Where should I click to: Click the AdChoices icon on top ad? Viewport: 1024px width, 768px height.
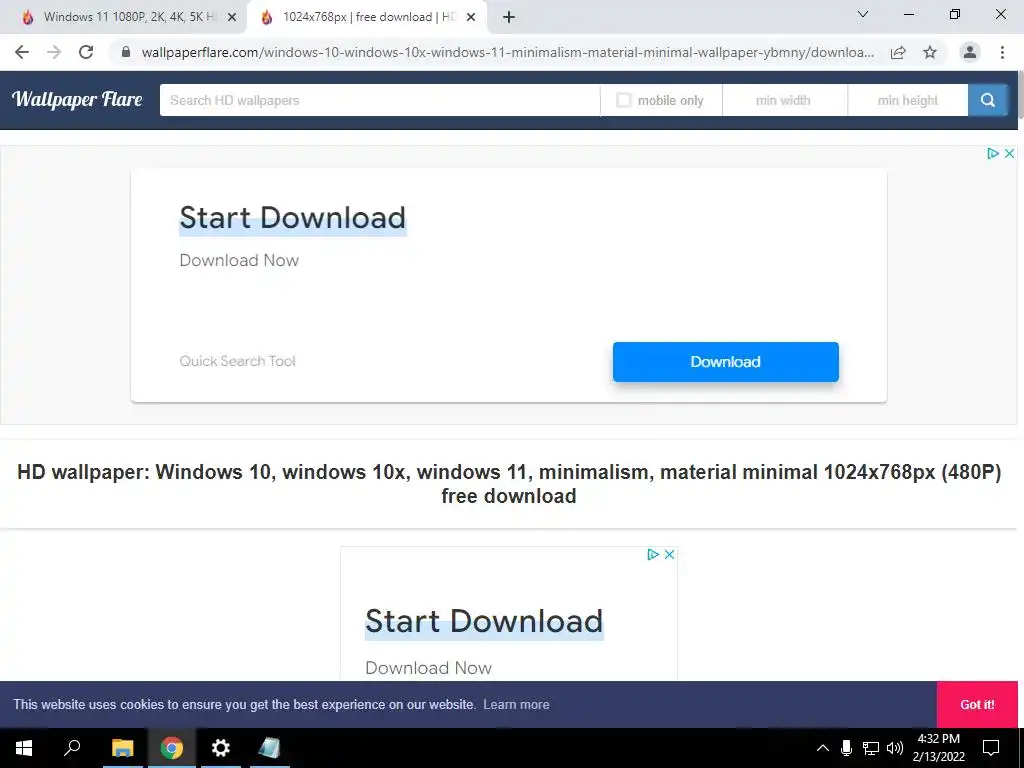tap(993, 153)
